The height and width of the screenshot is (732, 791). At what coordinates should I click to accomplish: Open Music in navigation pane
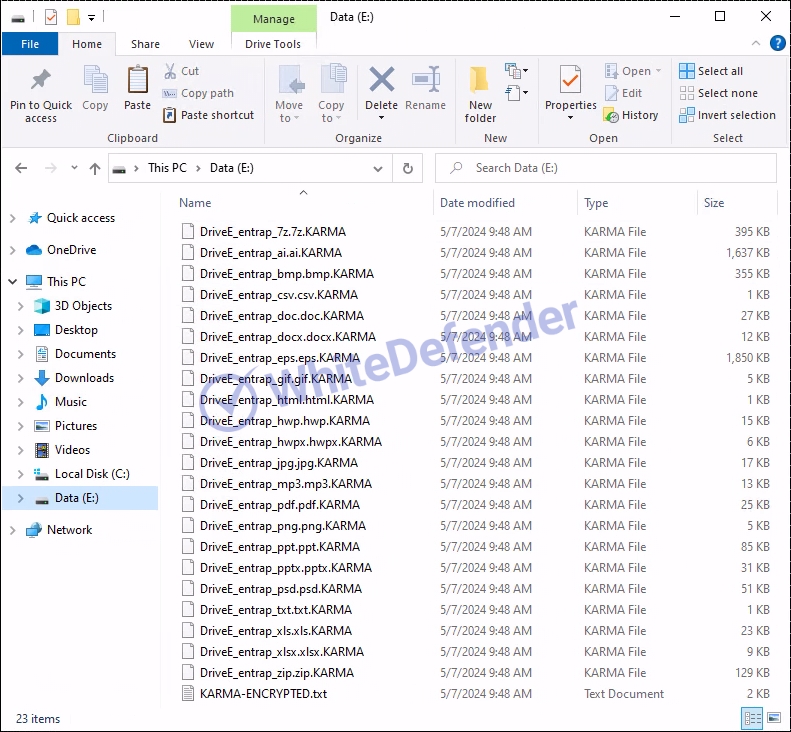[x=71, y=402]
